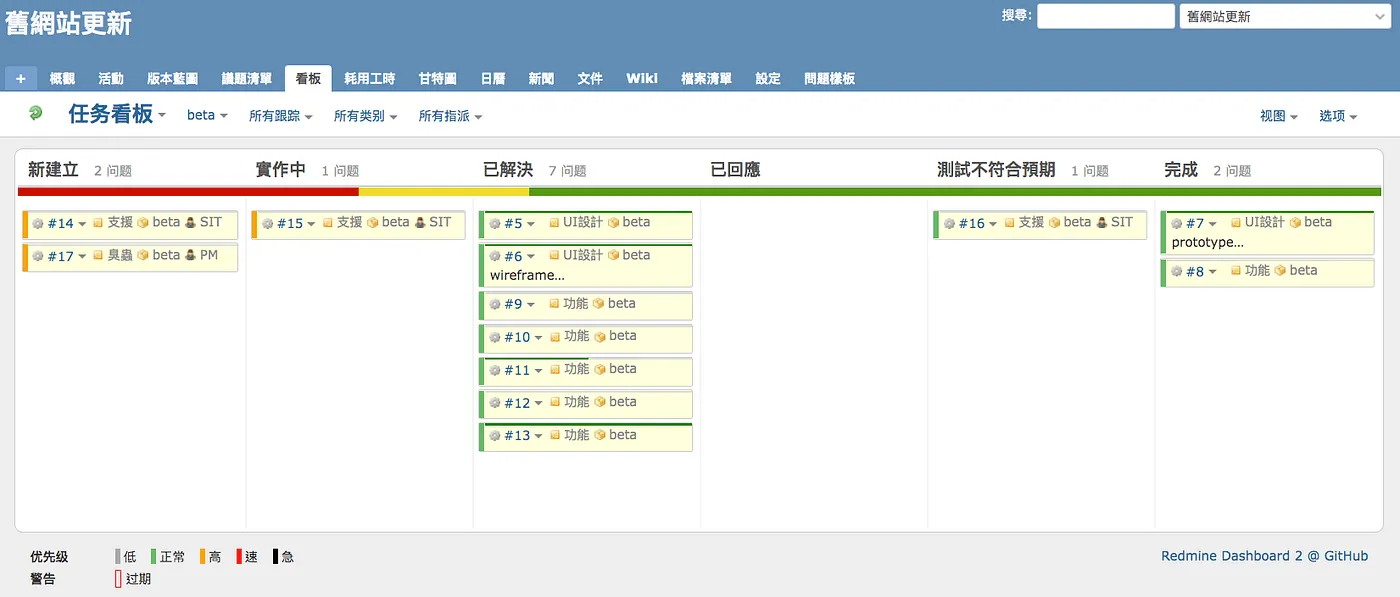The image size is (1400, 597).
Task: Open issue link #10
Action: tap(517, 337)
